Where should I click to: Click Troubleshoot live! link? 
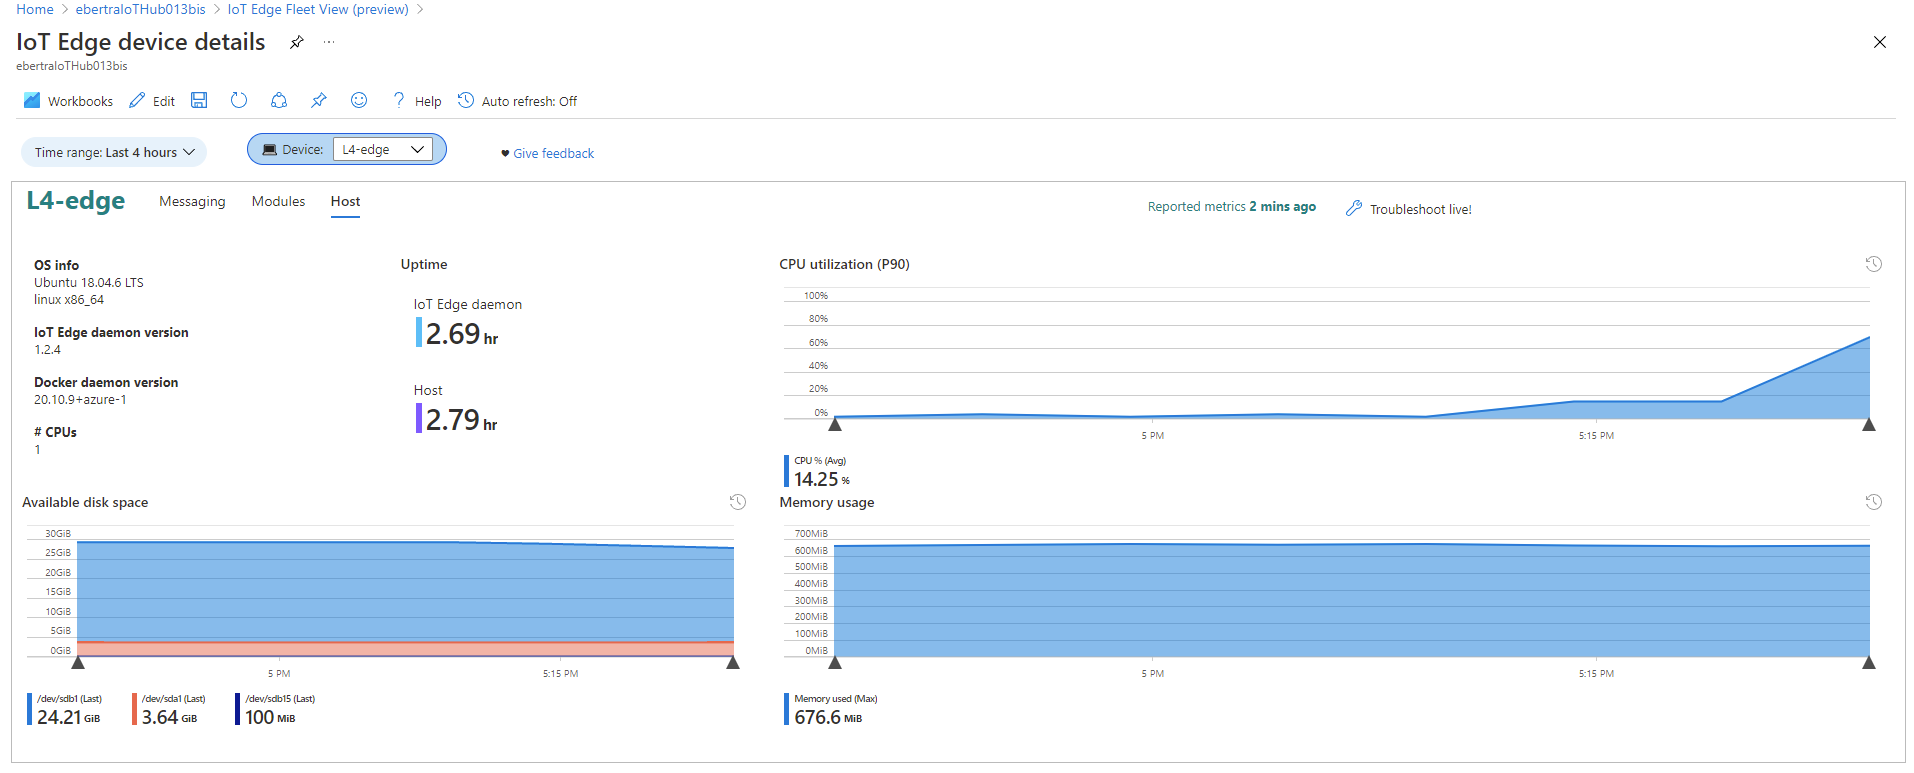point(1421,209)
